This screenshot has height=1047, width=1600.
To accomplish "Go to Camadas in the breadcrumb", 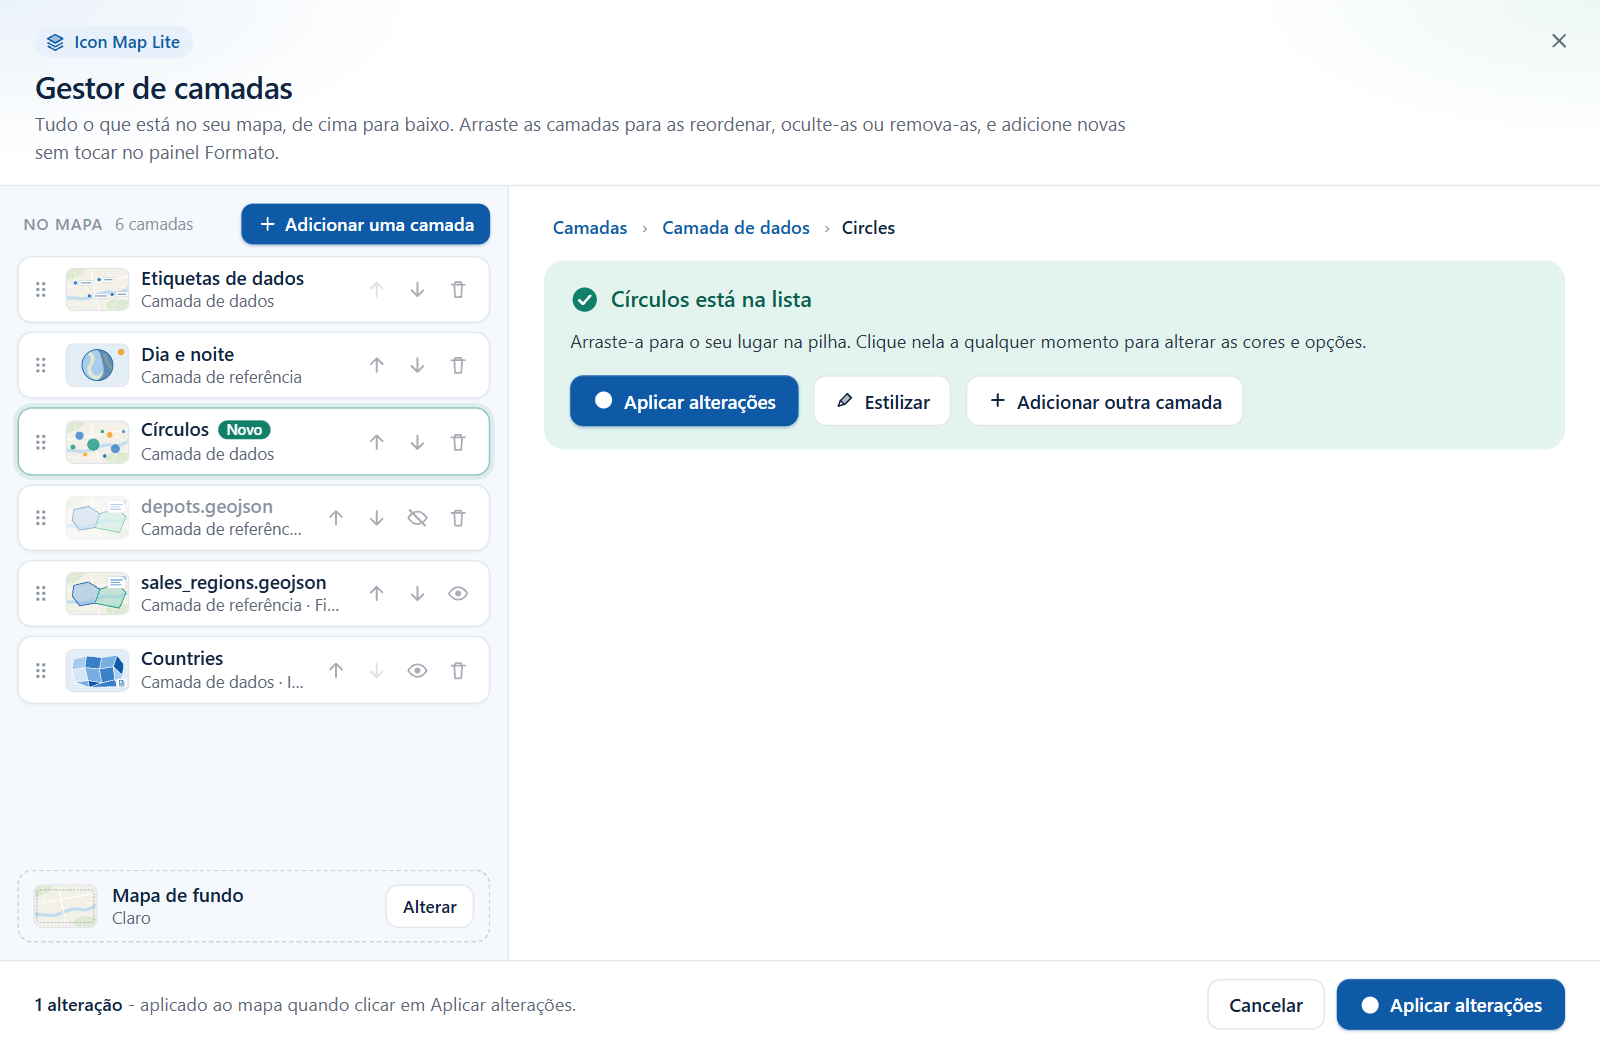I will pos(590,228).
